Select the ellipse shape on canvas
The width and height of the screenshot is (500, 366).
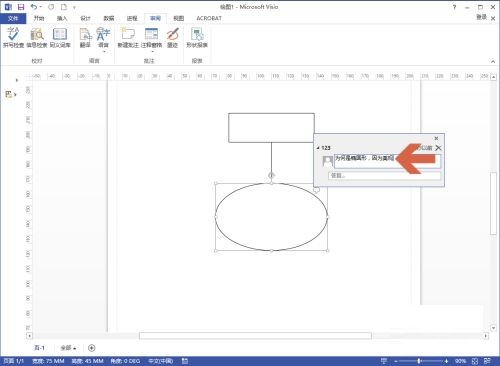pyautogui.click(x=271, y=217)
